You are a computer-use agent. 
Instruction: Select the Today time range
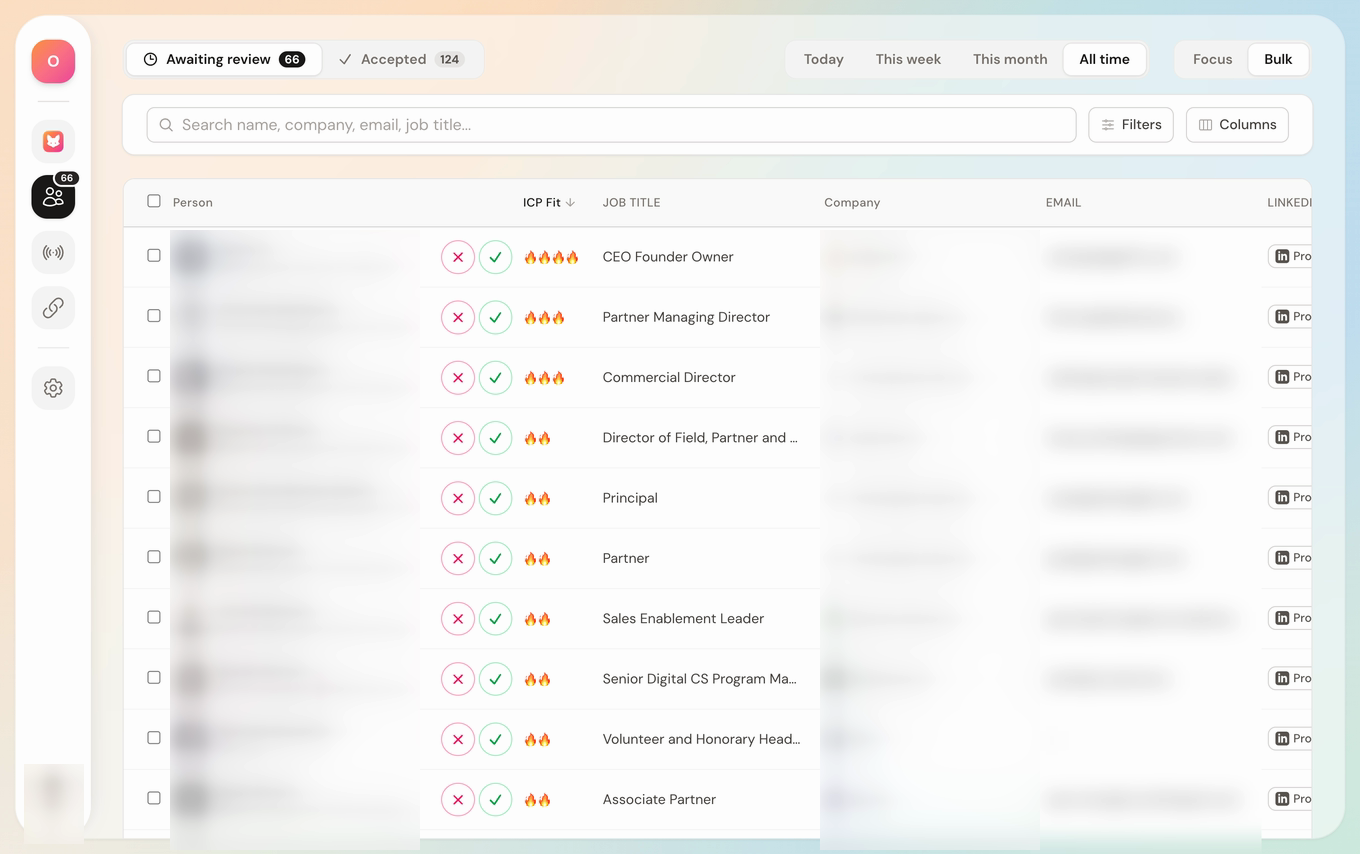[x=824, y=59]
